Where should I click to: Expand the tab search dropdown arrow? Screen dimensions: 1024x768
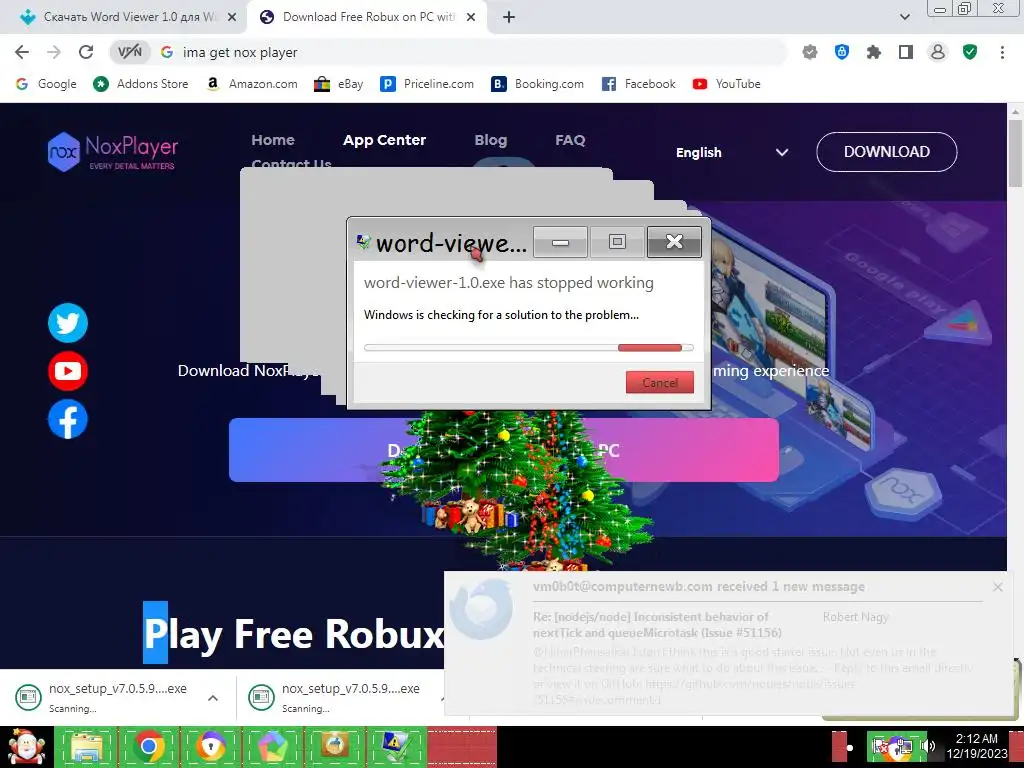pos(905,18)
